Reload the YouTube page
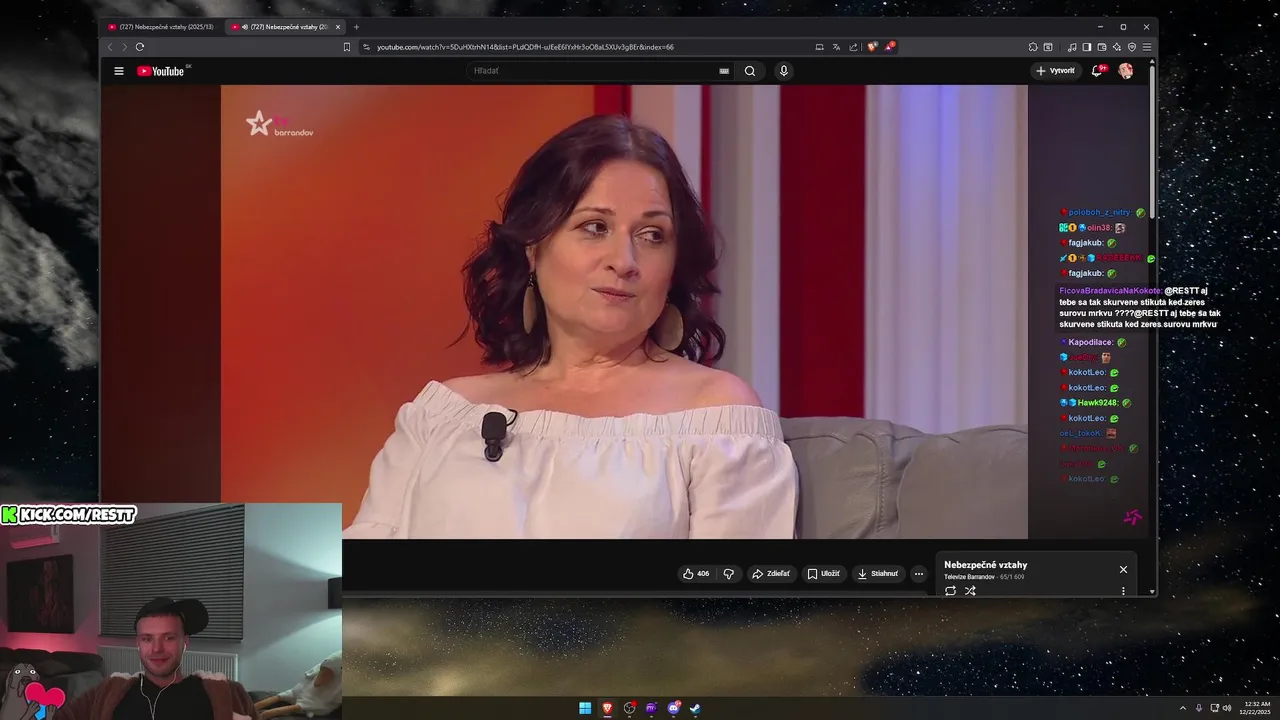1280x720 pixels. (x=140, y=47)
